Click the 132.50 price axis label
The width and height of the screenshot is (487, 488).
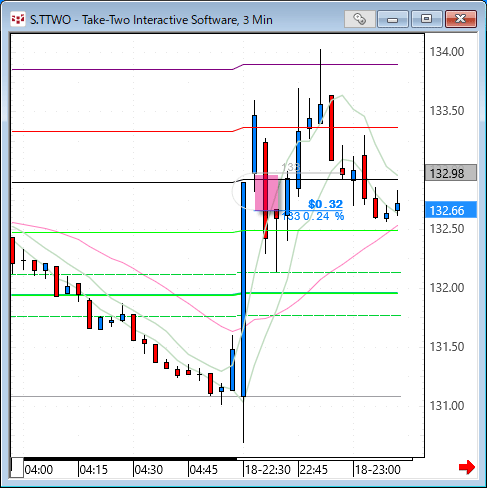click(447, 229)
